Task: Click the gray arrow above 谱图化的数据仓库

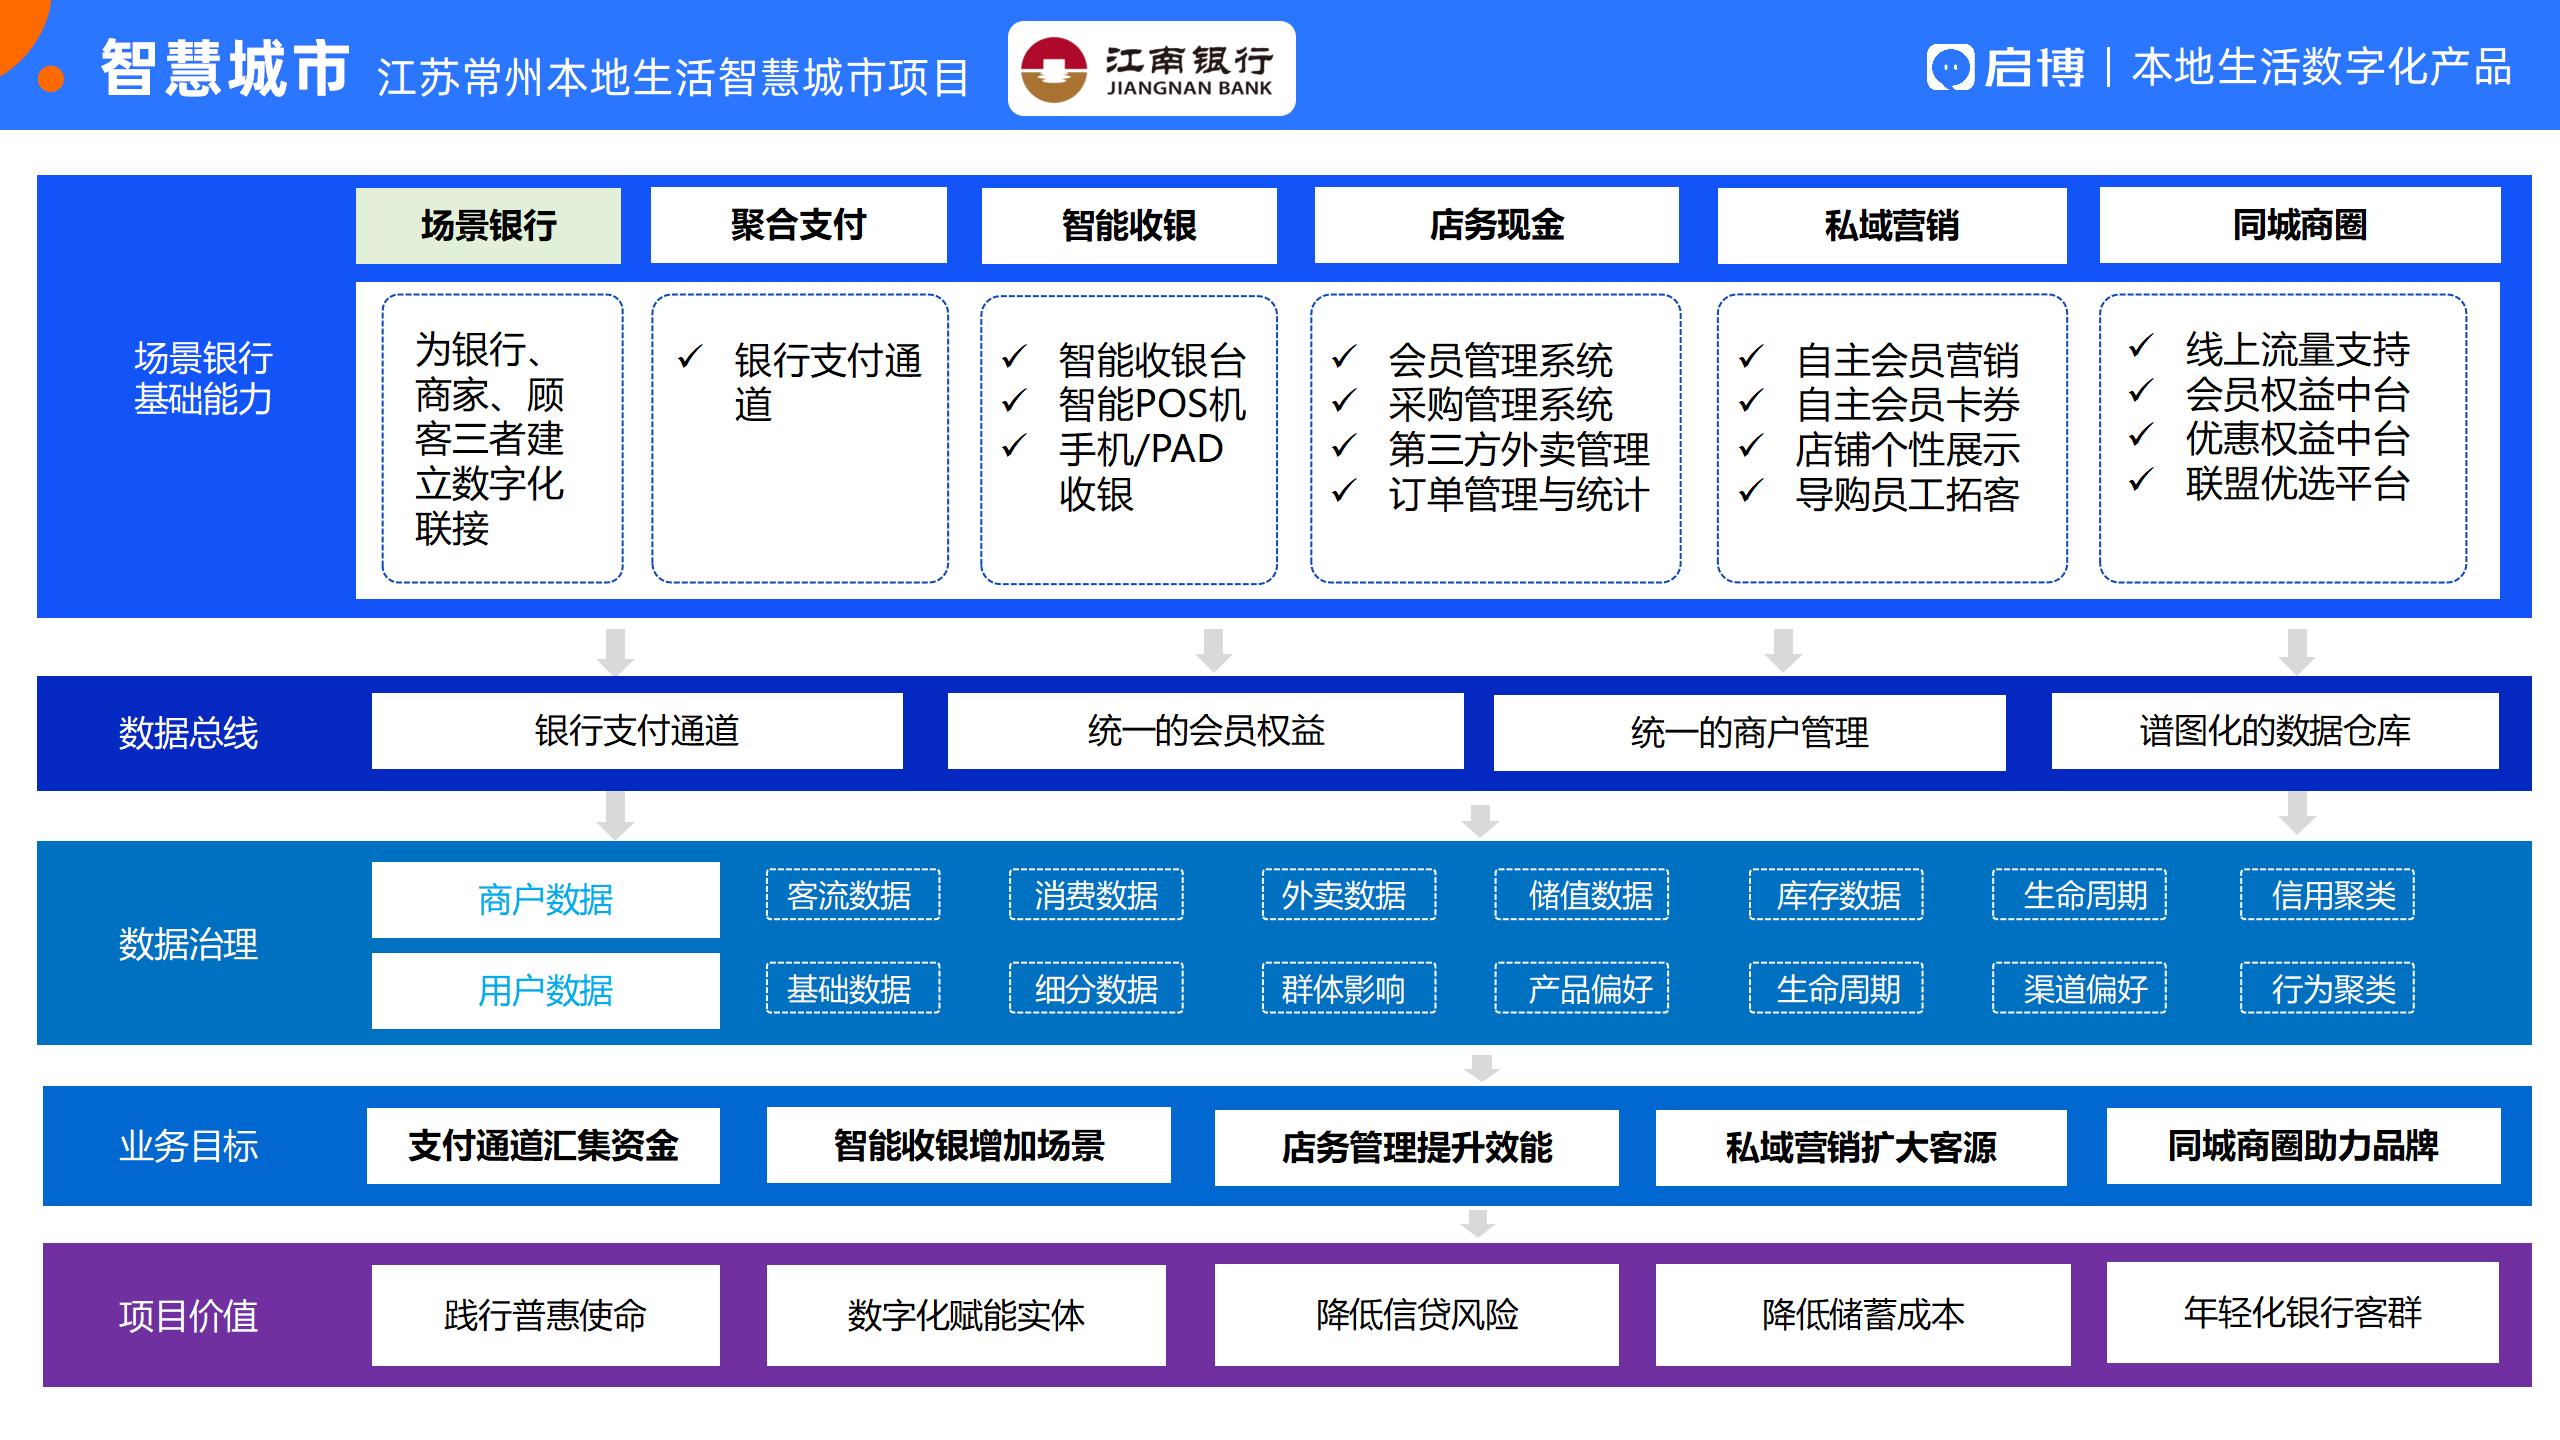Action: [x=2297, y=652]
